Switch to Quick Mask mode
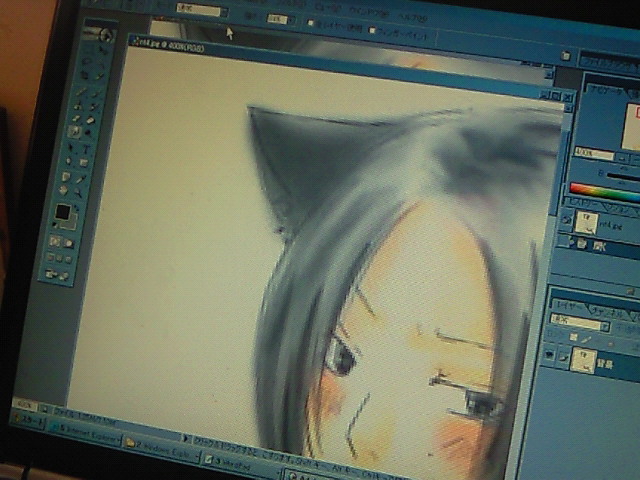 (68, 243)
